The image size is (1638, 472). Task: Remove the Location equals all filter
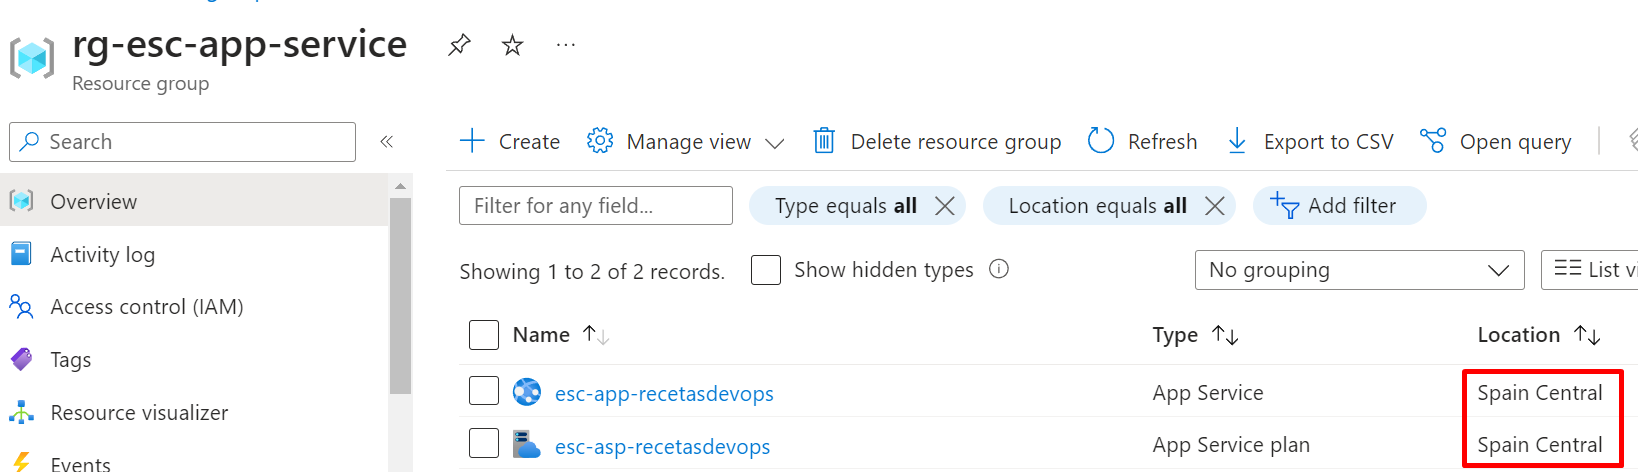[1214, 206]
